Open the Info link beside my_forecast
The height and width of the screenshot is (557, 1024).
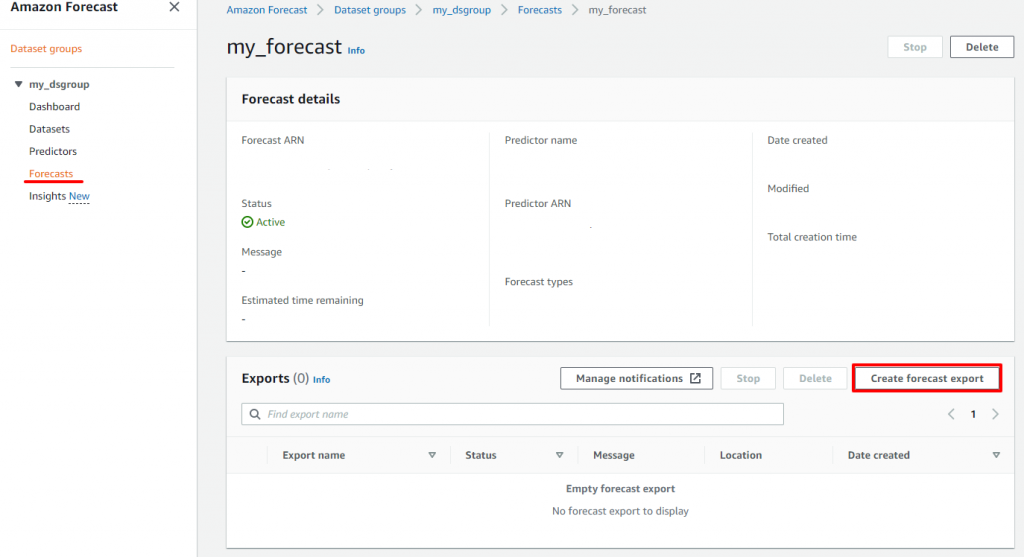click(356, 51)
